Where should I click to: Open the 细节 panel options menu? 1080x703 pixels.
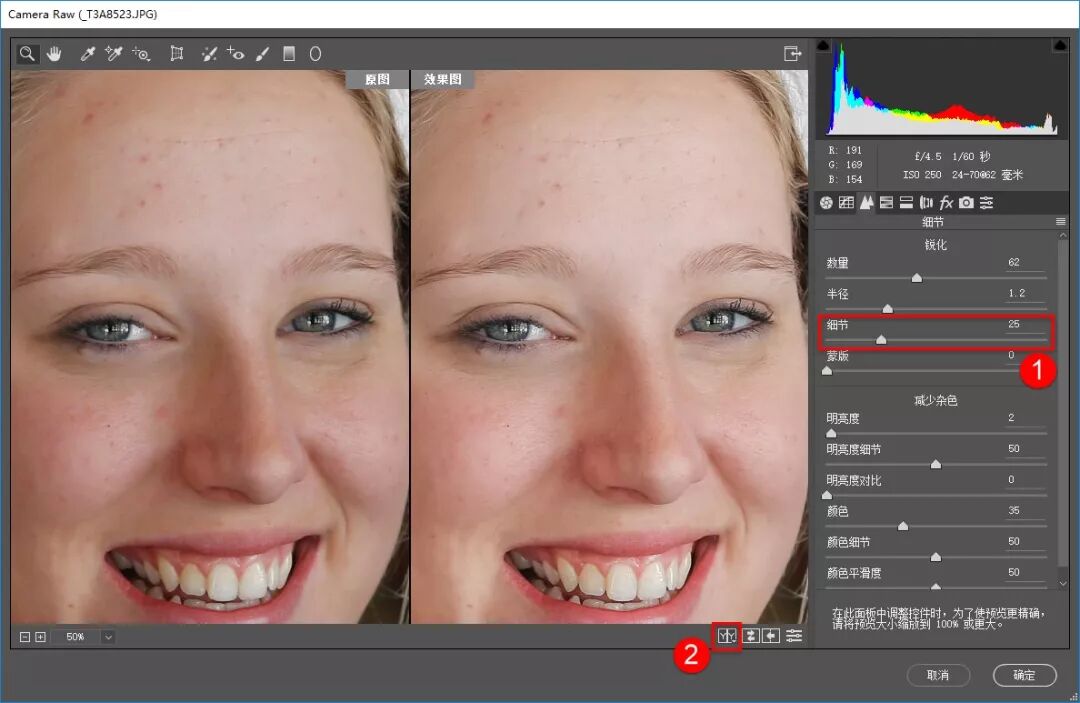[1061, 222]
